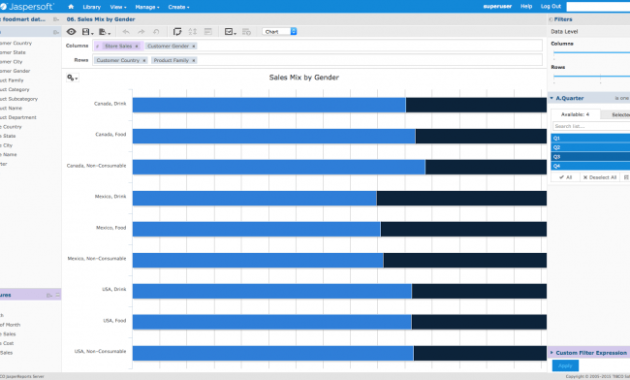Image resolution: width=630 pixels, height=380 pixels.
Task: Open the Manage menu
Action: coord(147,7)
